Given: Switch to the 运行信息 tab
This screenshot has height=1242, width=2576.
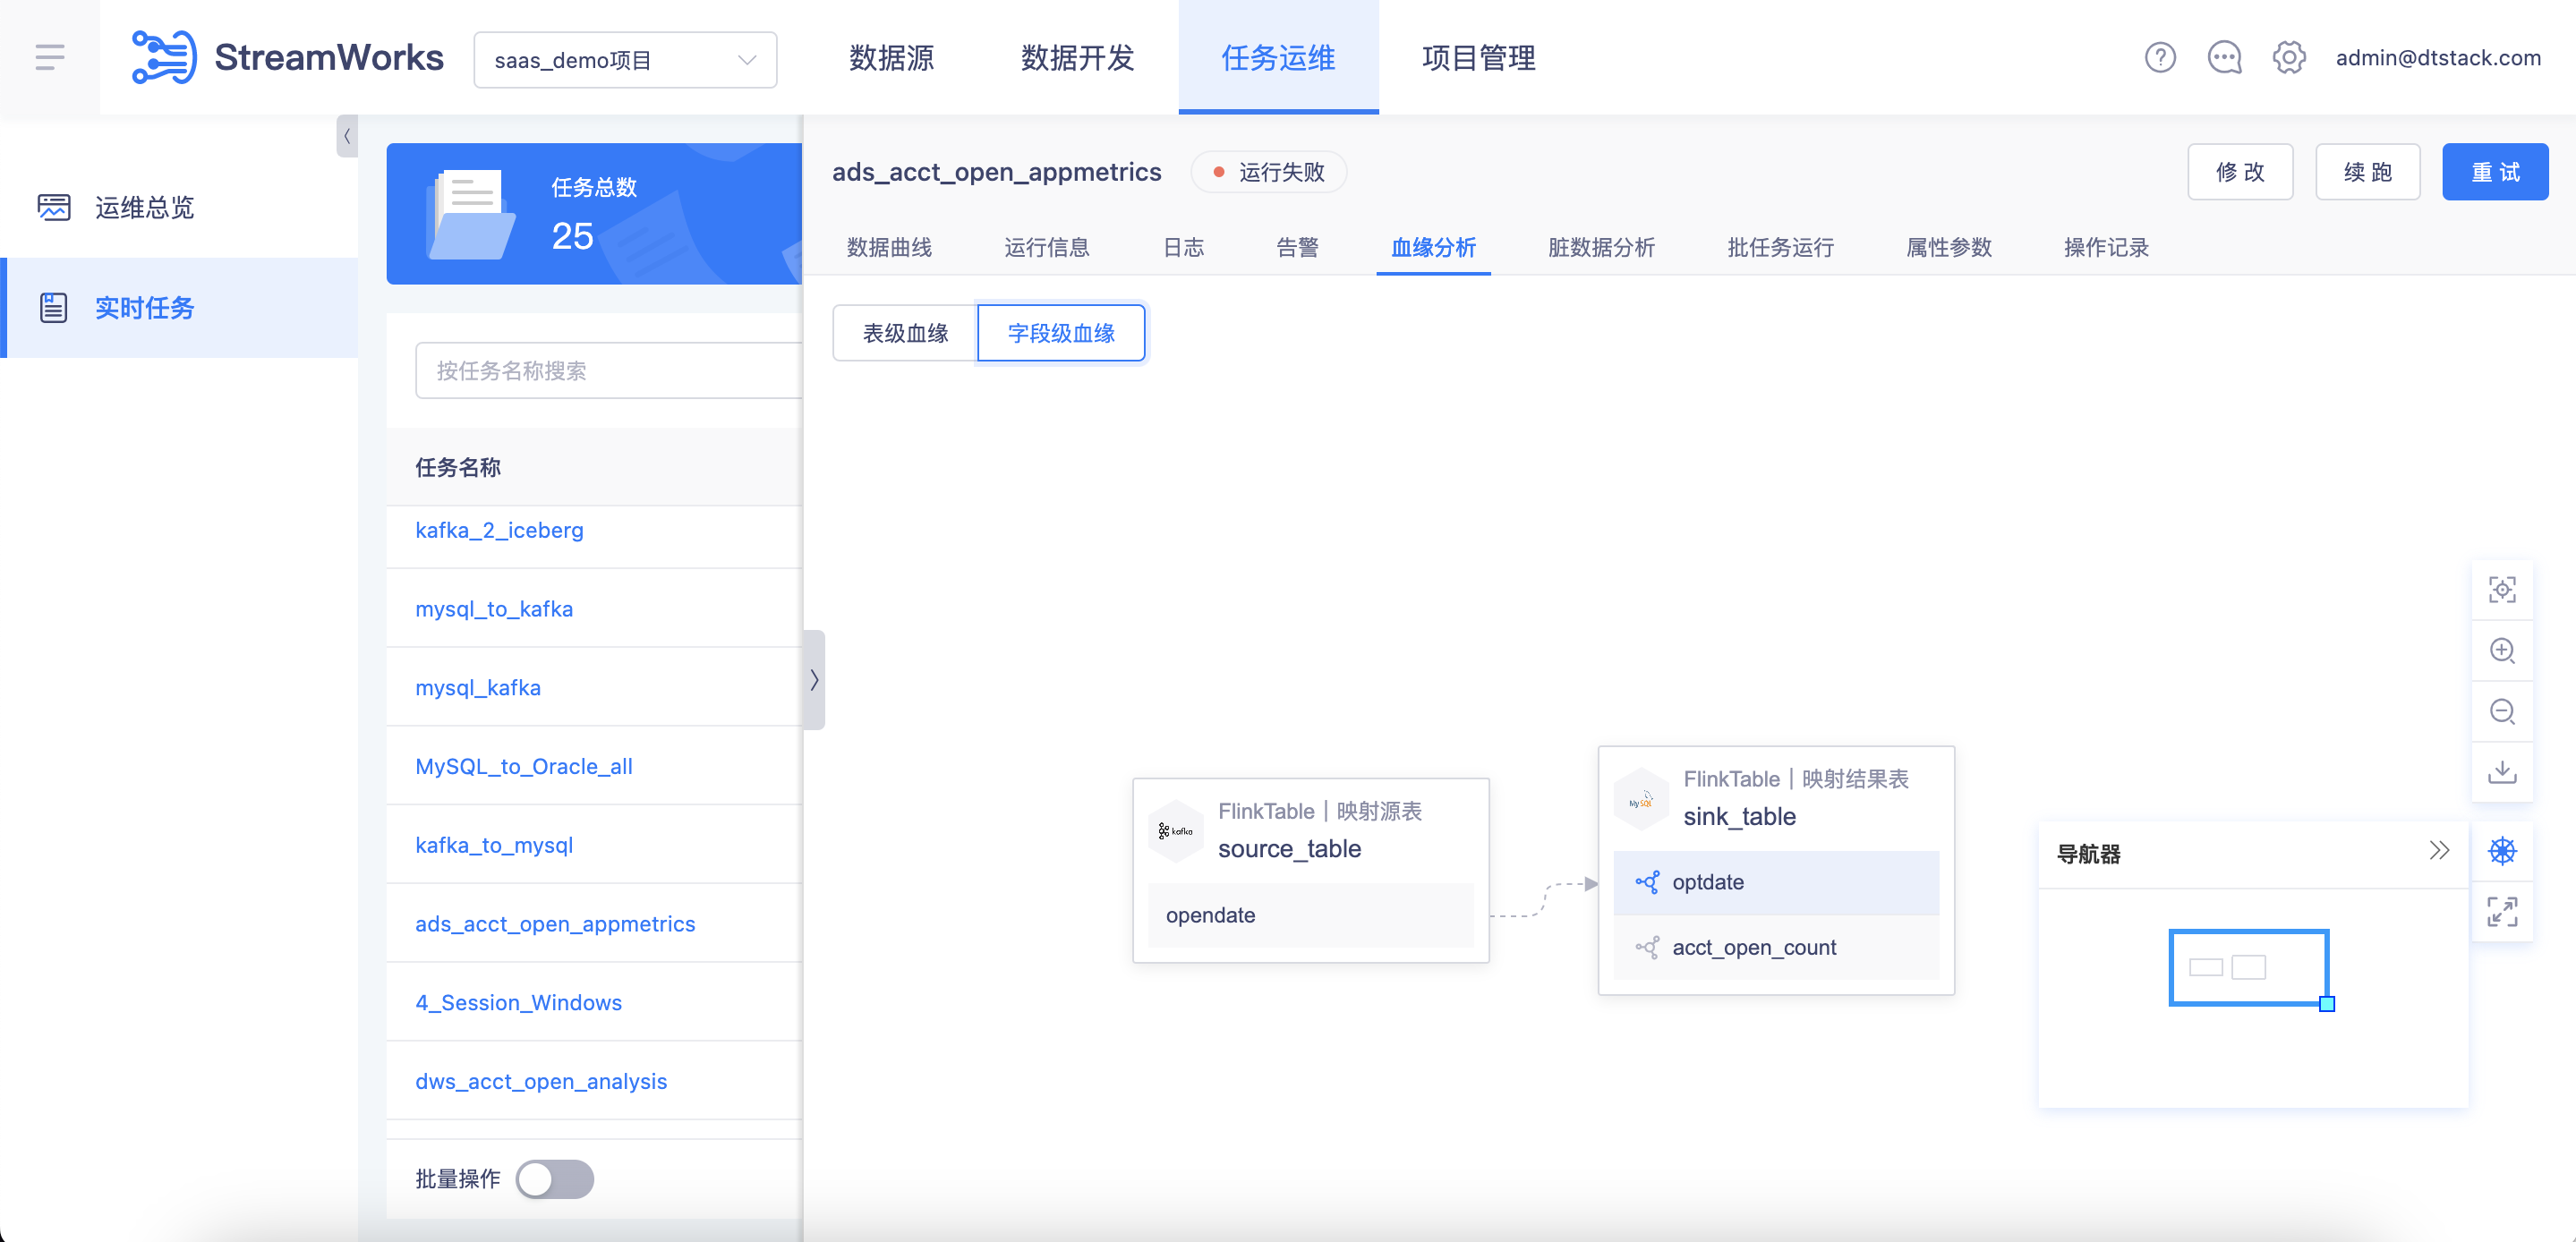Looking at the screenshot, I should 1046,247.
